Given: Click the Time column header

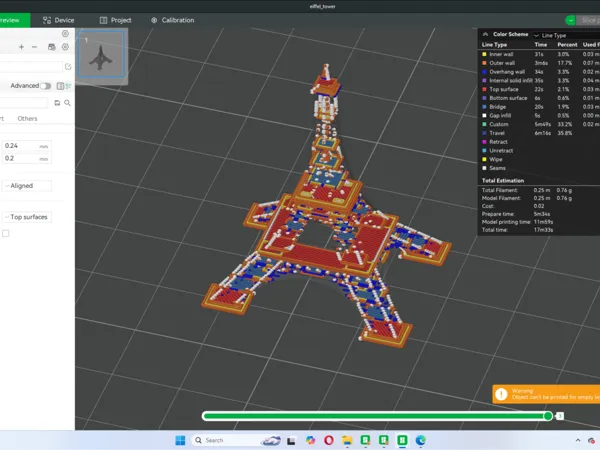Looking at the screenshot, I should click(x=541, y=45).
